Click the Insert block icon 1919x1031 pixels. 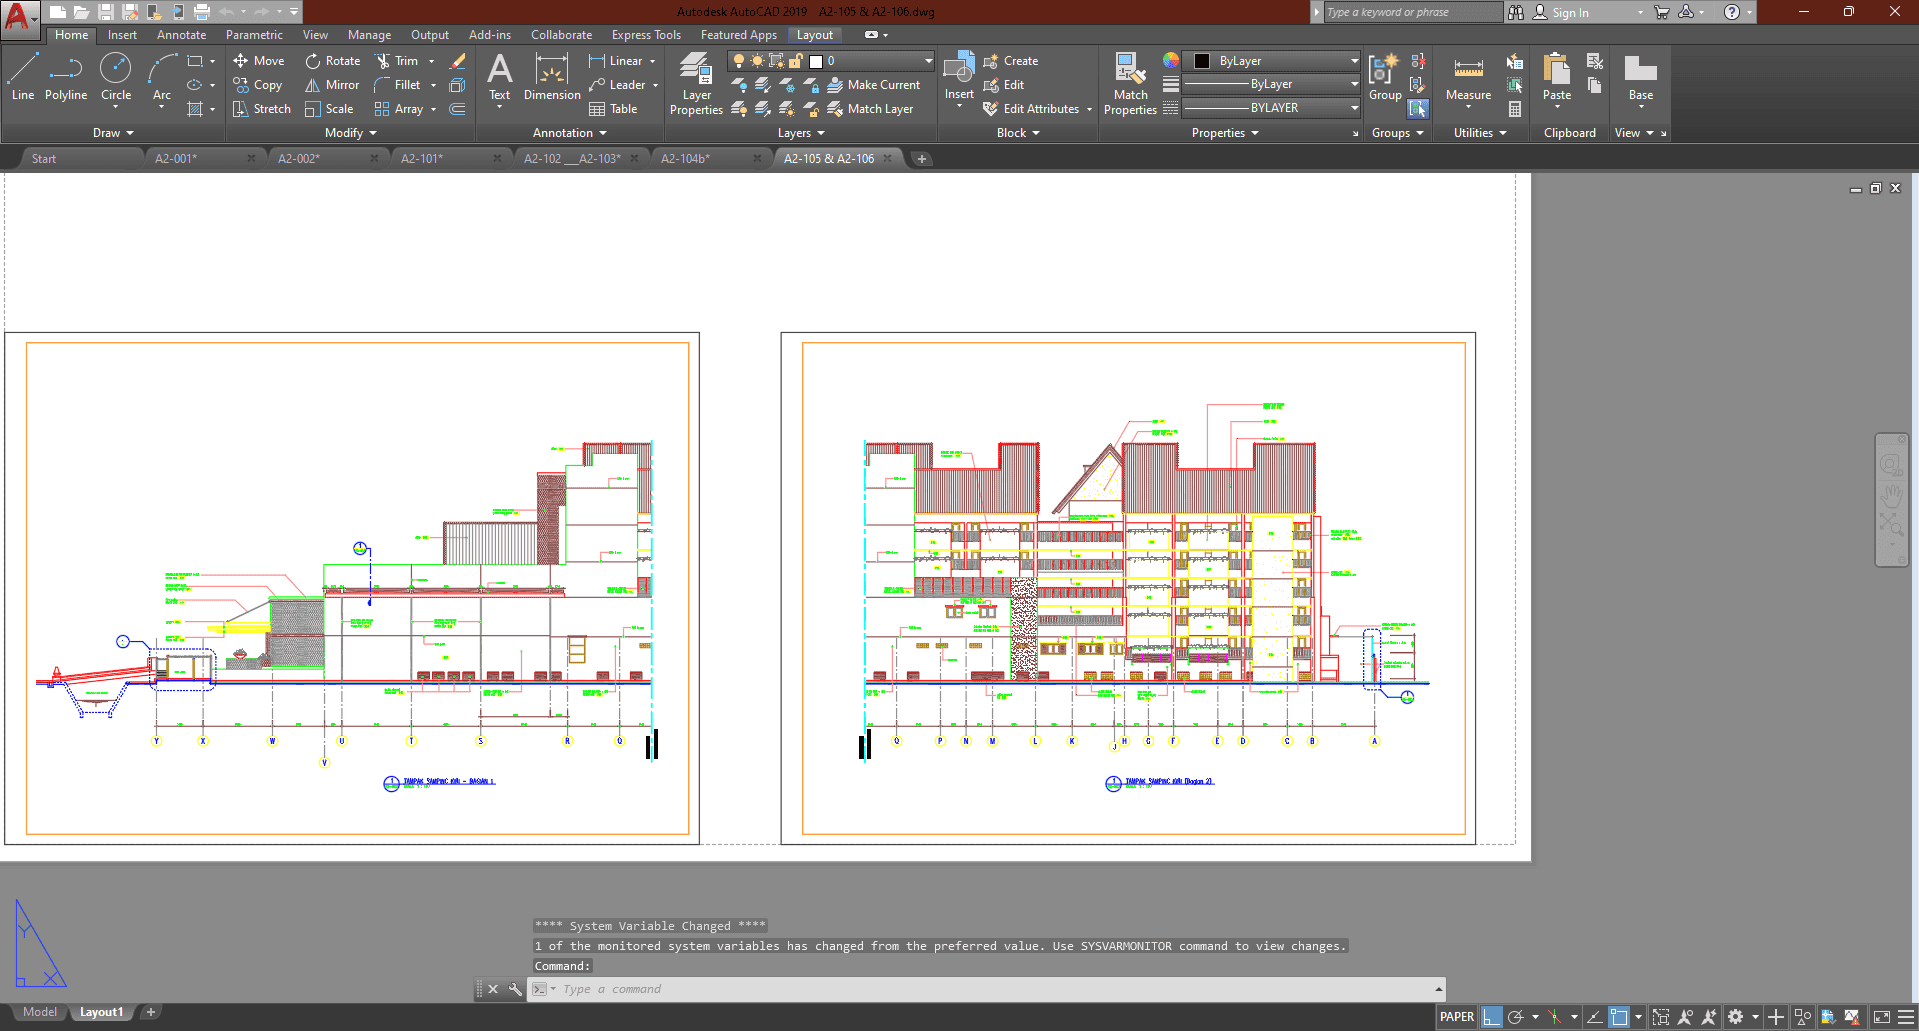(959, 76)
